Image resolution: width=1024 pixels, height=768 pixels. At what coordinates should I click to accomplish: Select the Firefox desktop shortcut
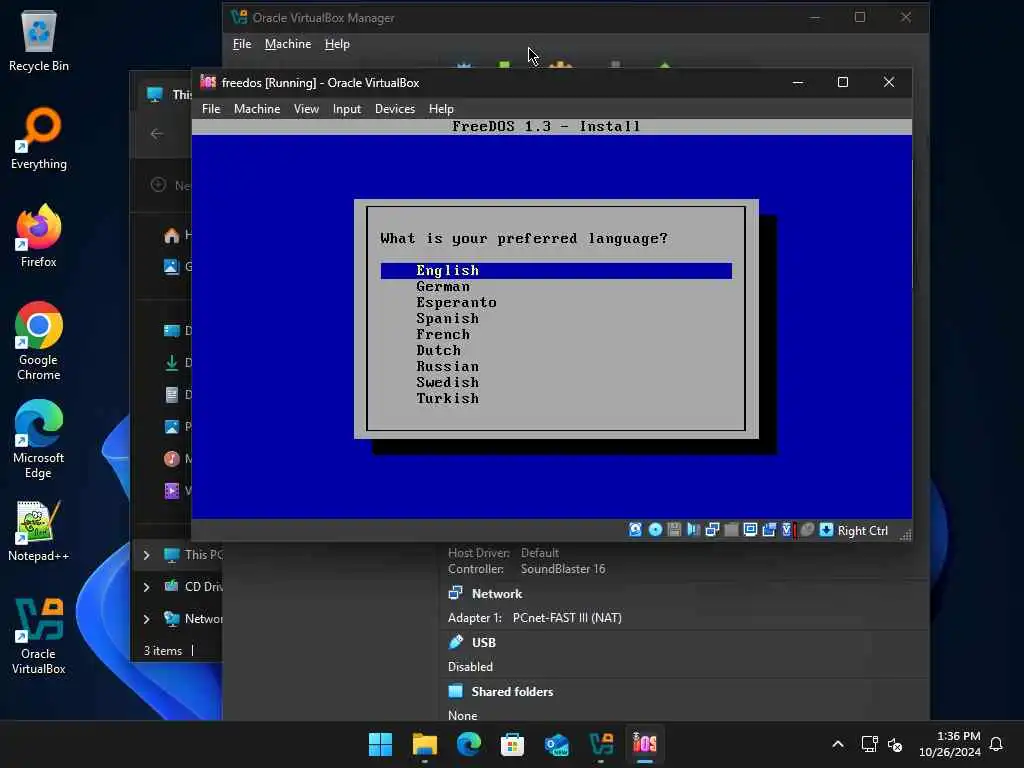[39, 236]
